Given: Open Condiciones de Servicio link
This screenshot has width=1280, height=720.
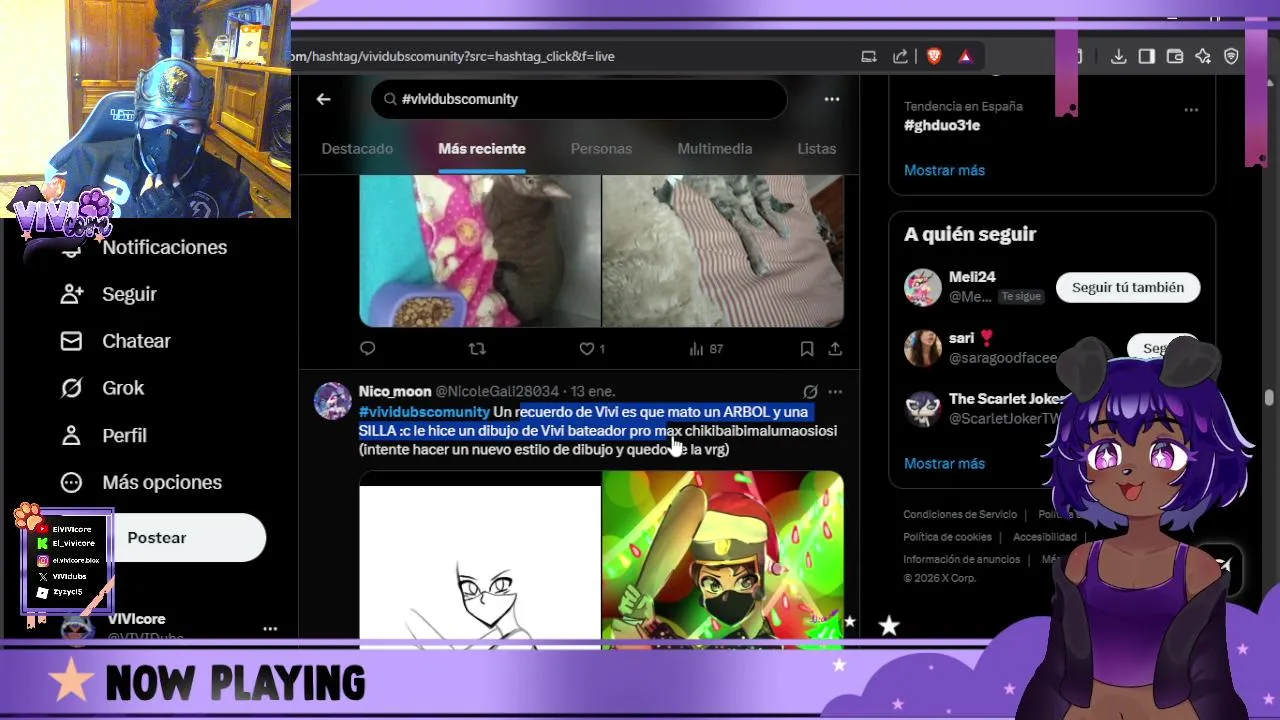Looking at the screenshot, I should click(x=960, y=515).
